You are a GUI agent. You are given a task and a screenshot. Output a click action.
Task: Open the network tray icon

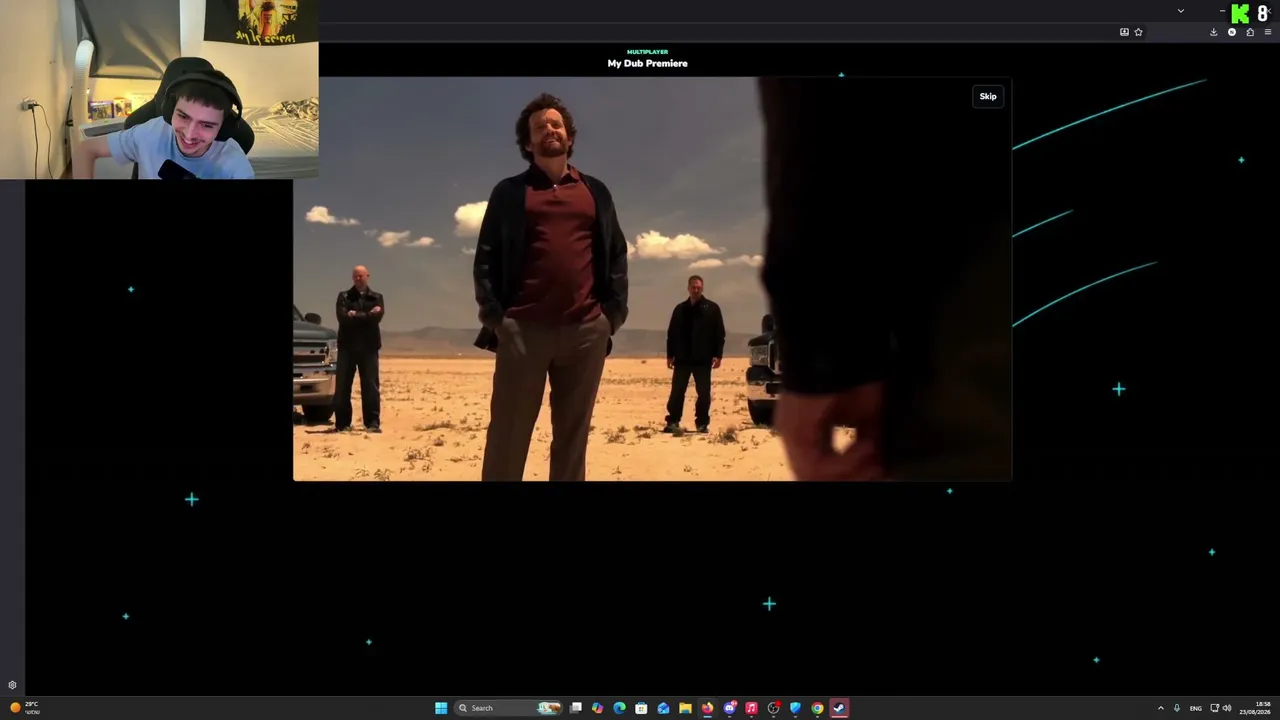click(1214, 708)
